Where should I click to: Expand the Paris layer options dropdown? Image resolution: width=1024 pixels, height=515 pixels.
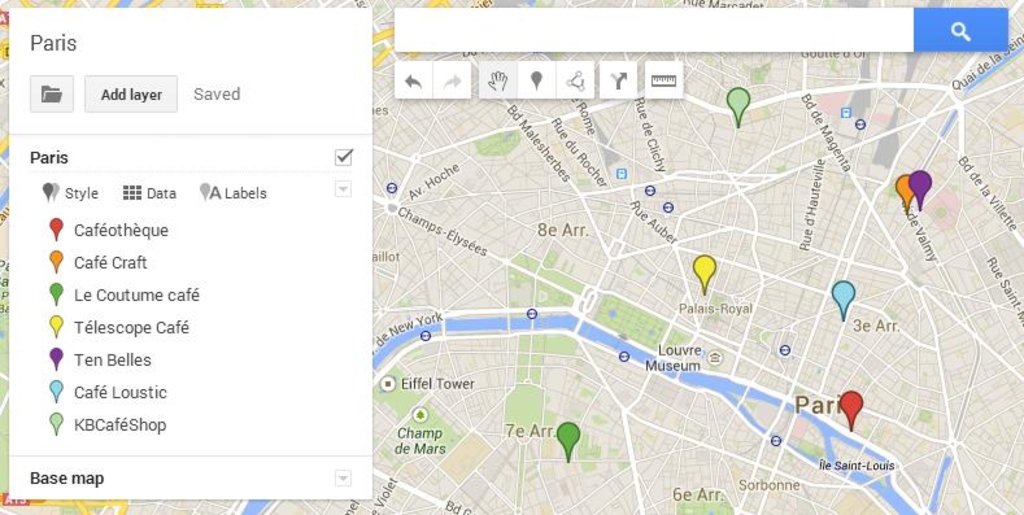344,189
